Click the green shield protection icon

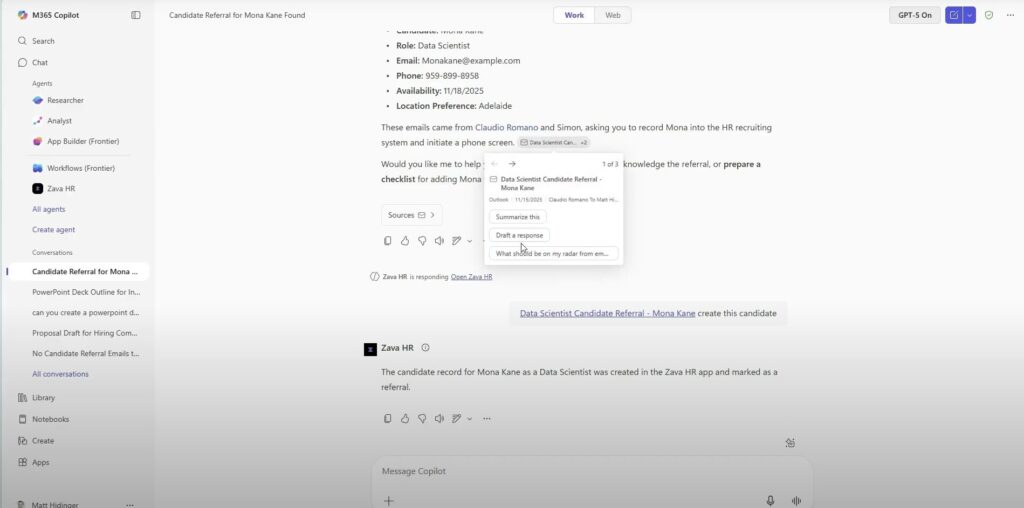tap(989, 15)
